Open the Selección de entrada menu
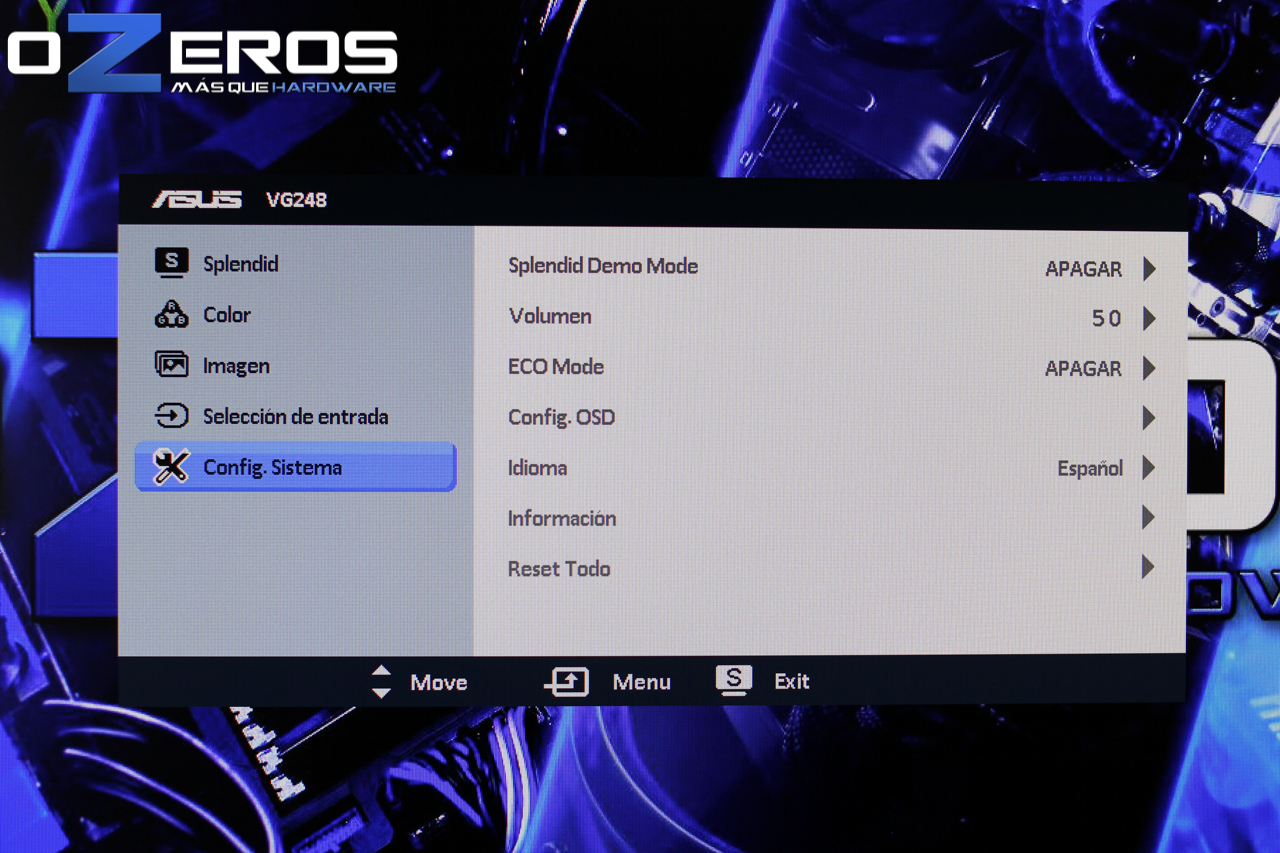This screenshot has width=1280, height=853. click(295, 416)
